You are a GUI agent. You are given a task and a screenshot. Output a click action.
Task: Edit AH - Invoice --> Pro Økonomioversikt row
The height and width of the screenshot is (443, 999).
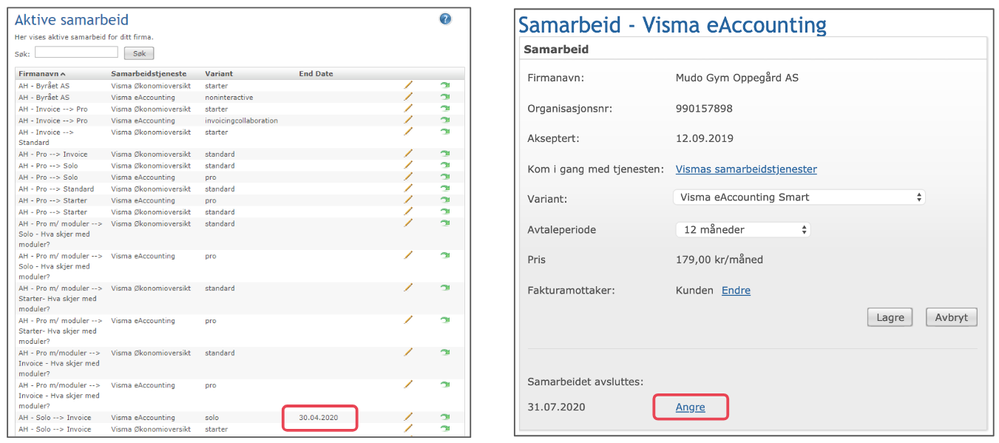[408, 108]
